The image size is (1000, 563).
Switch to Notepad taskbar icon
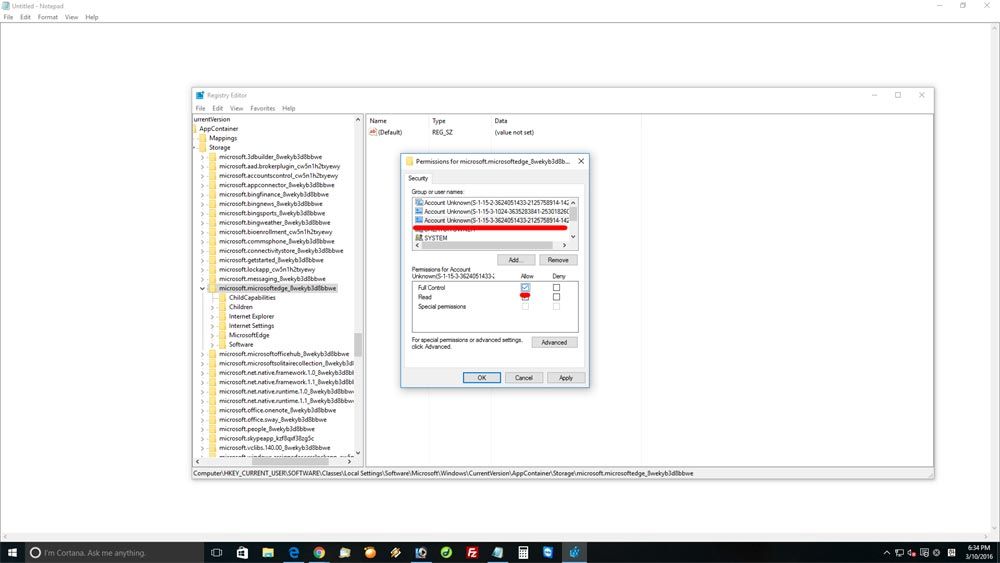497,552
